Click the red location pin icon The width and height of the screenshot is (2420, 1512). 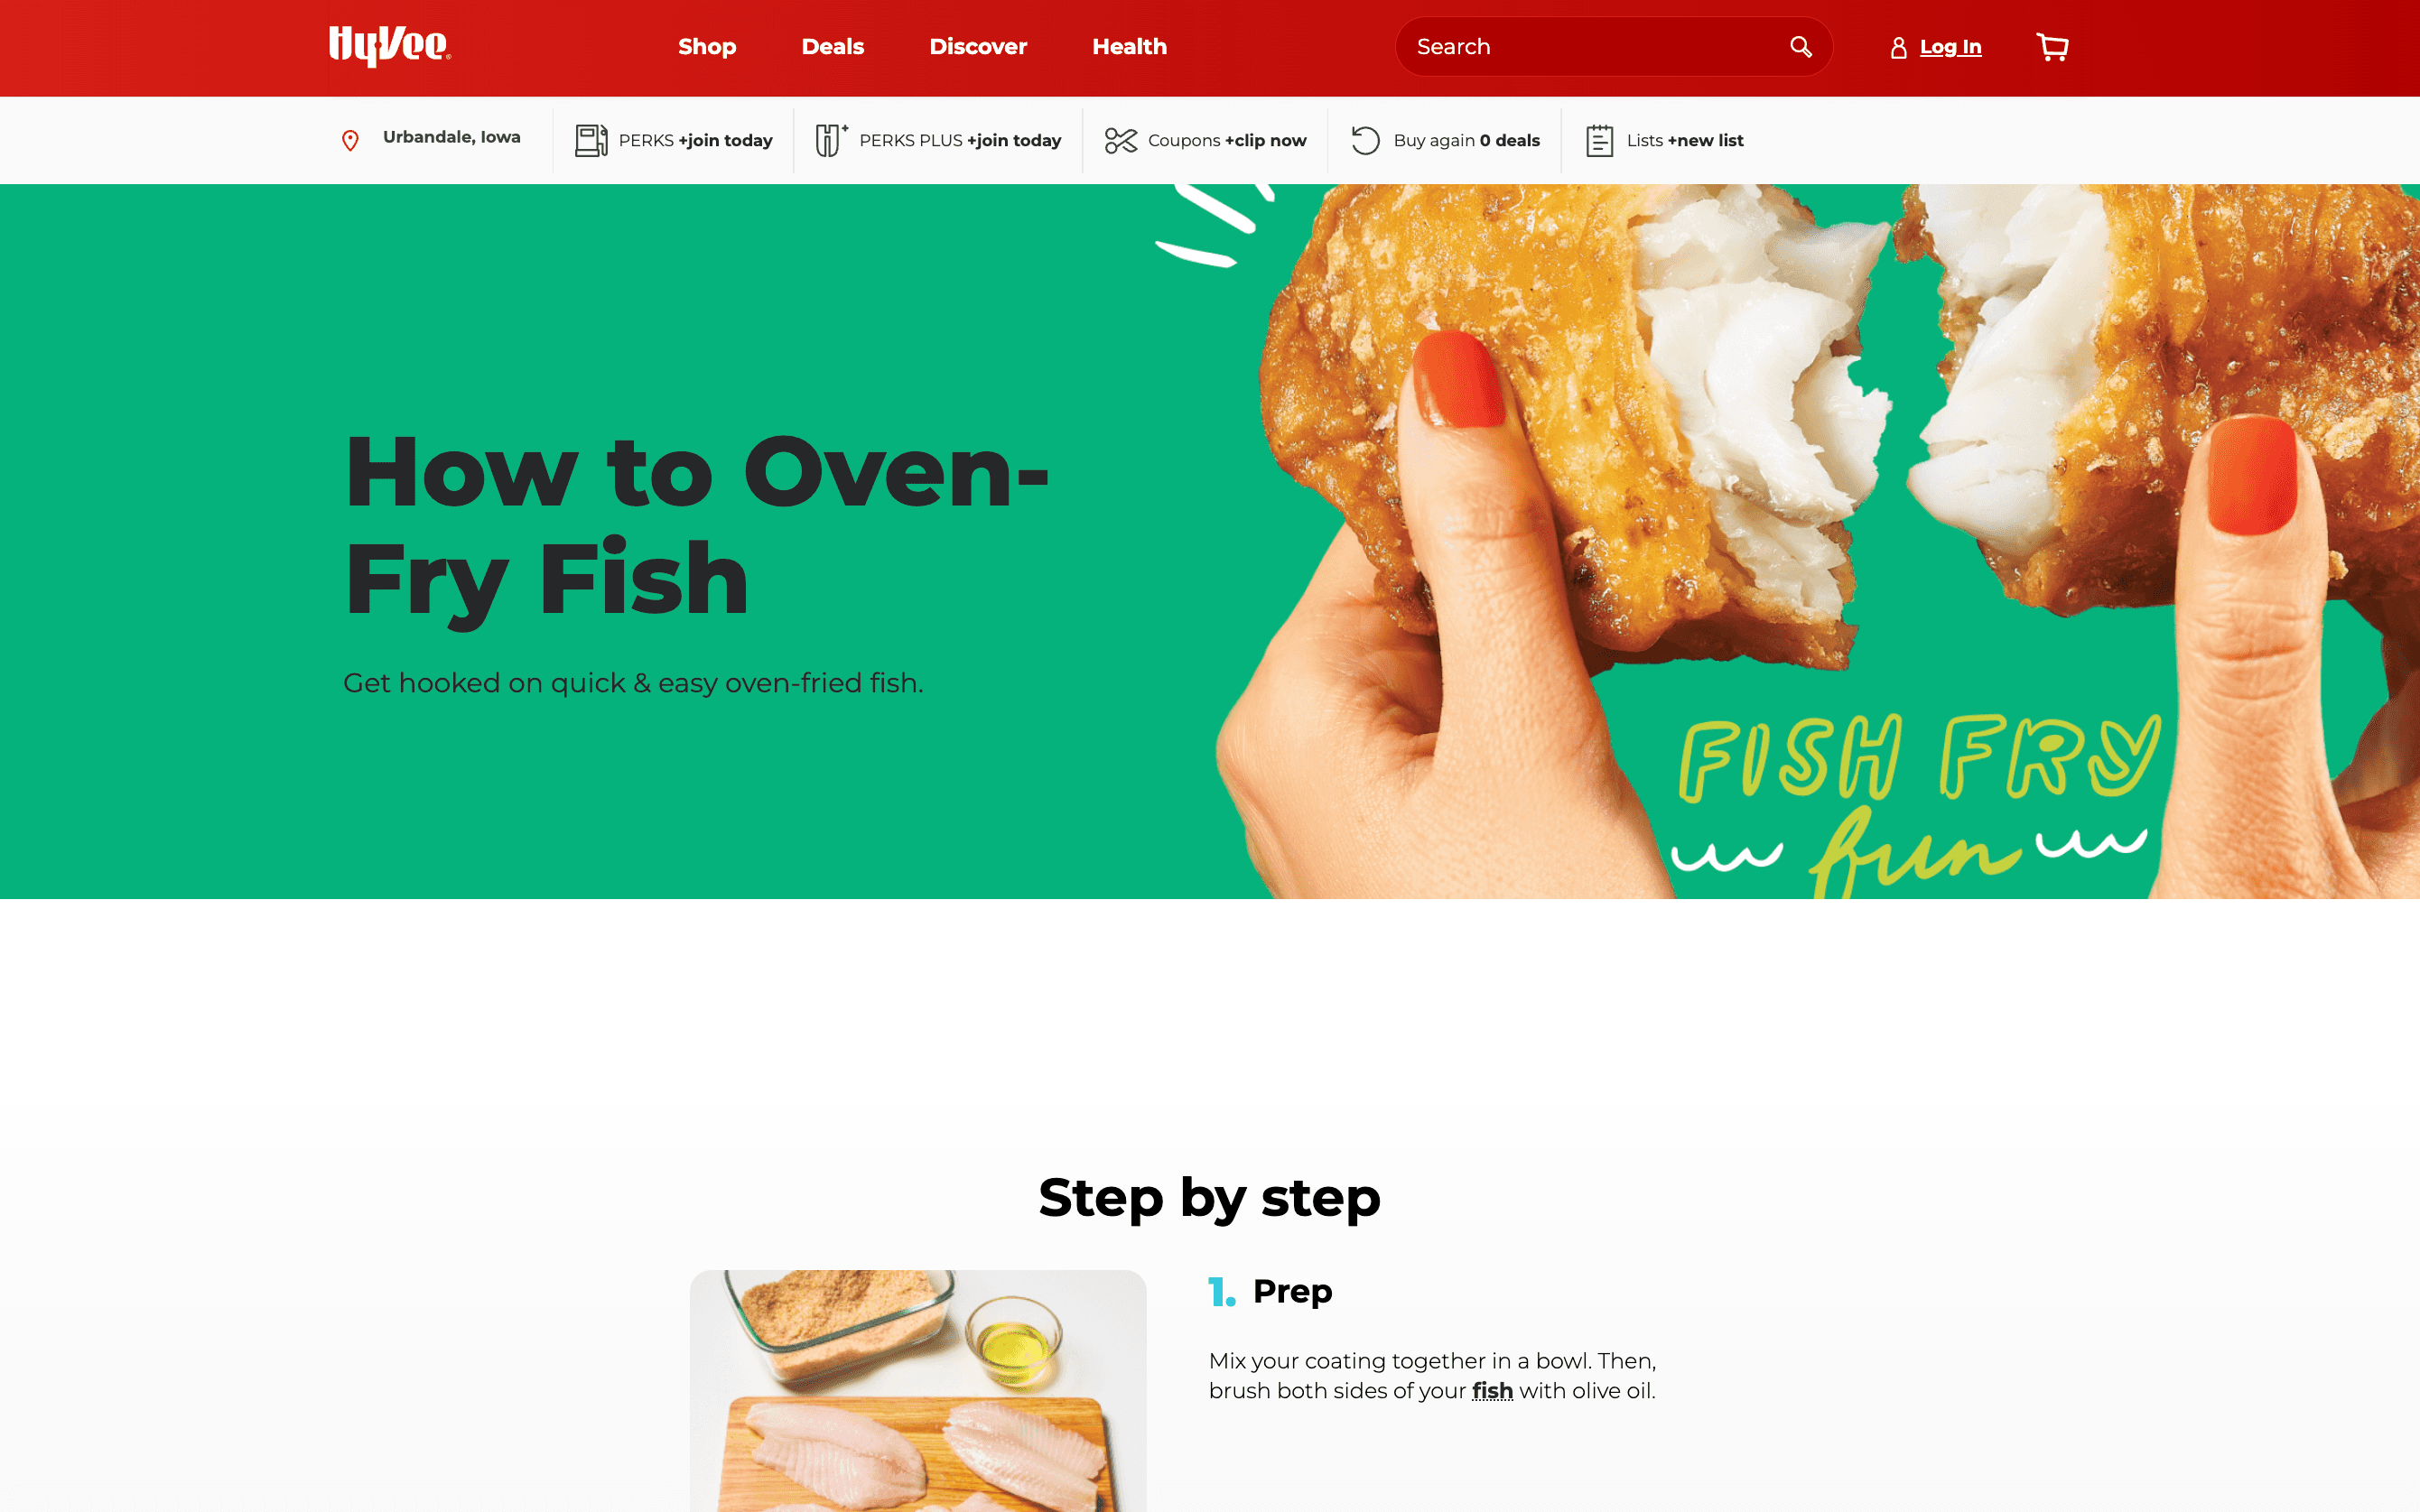tap(350, 141)
